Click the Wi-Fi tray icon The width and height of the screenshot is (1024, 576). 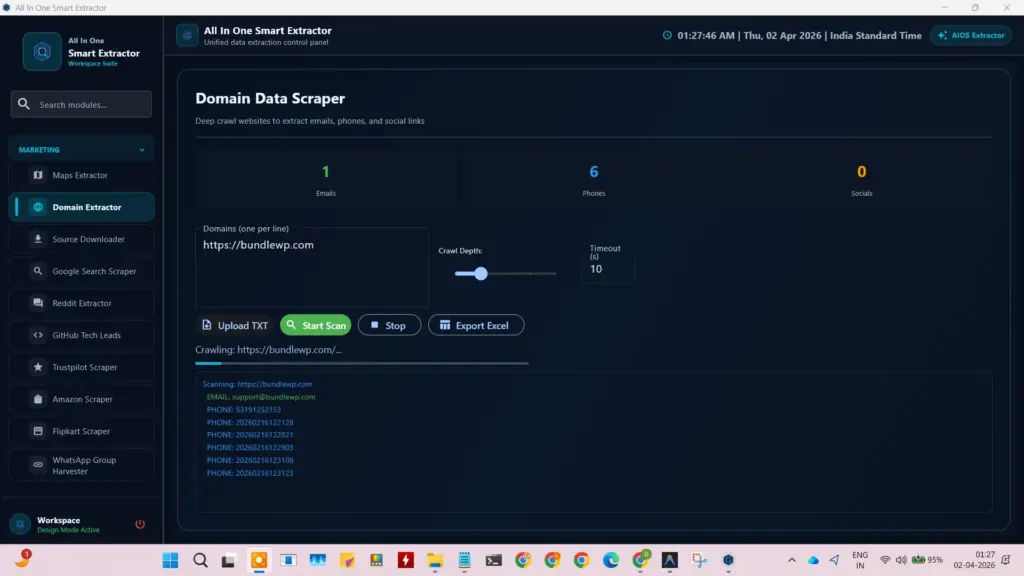885,560
